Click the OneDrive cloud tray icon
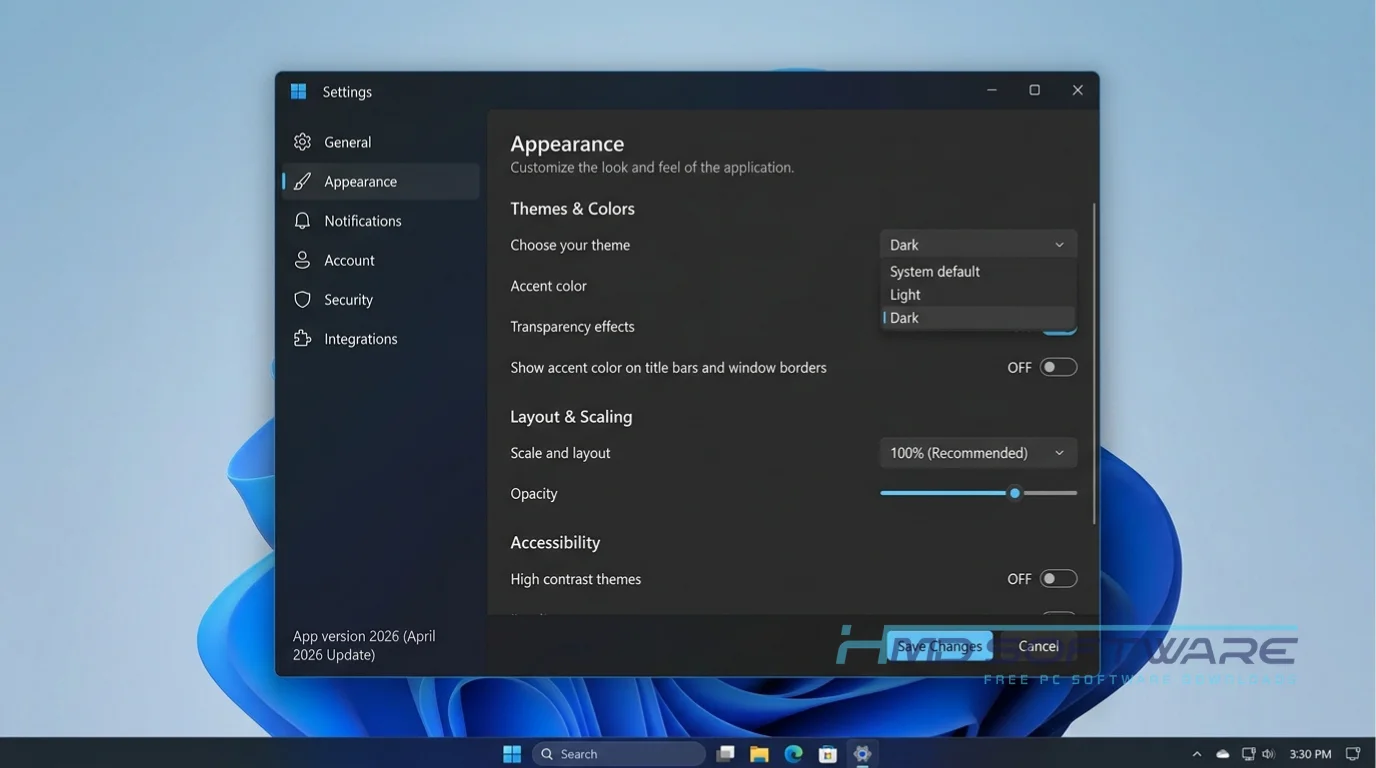The image size is (1376, 768). coord(1222,754)
